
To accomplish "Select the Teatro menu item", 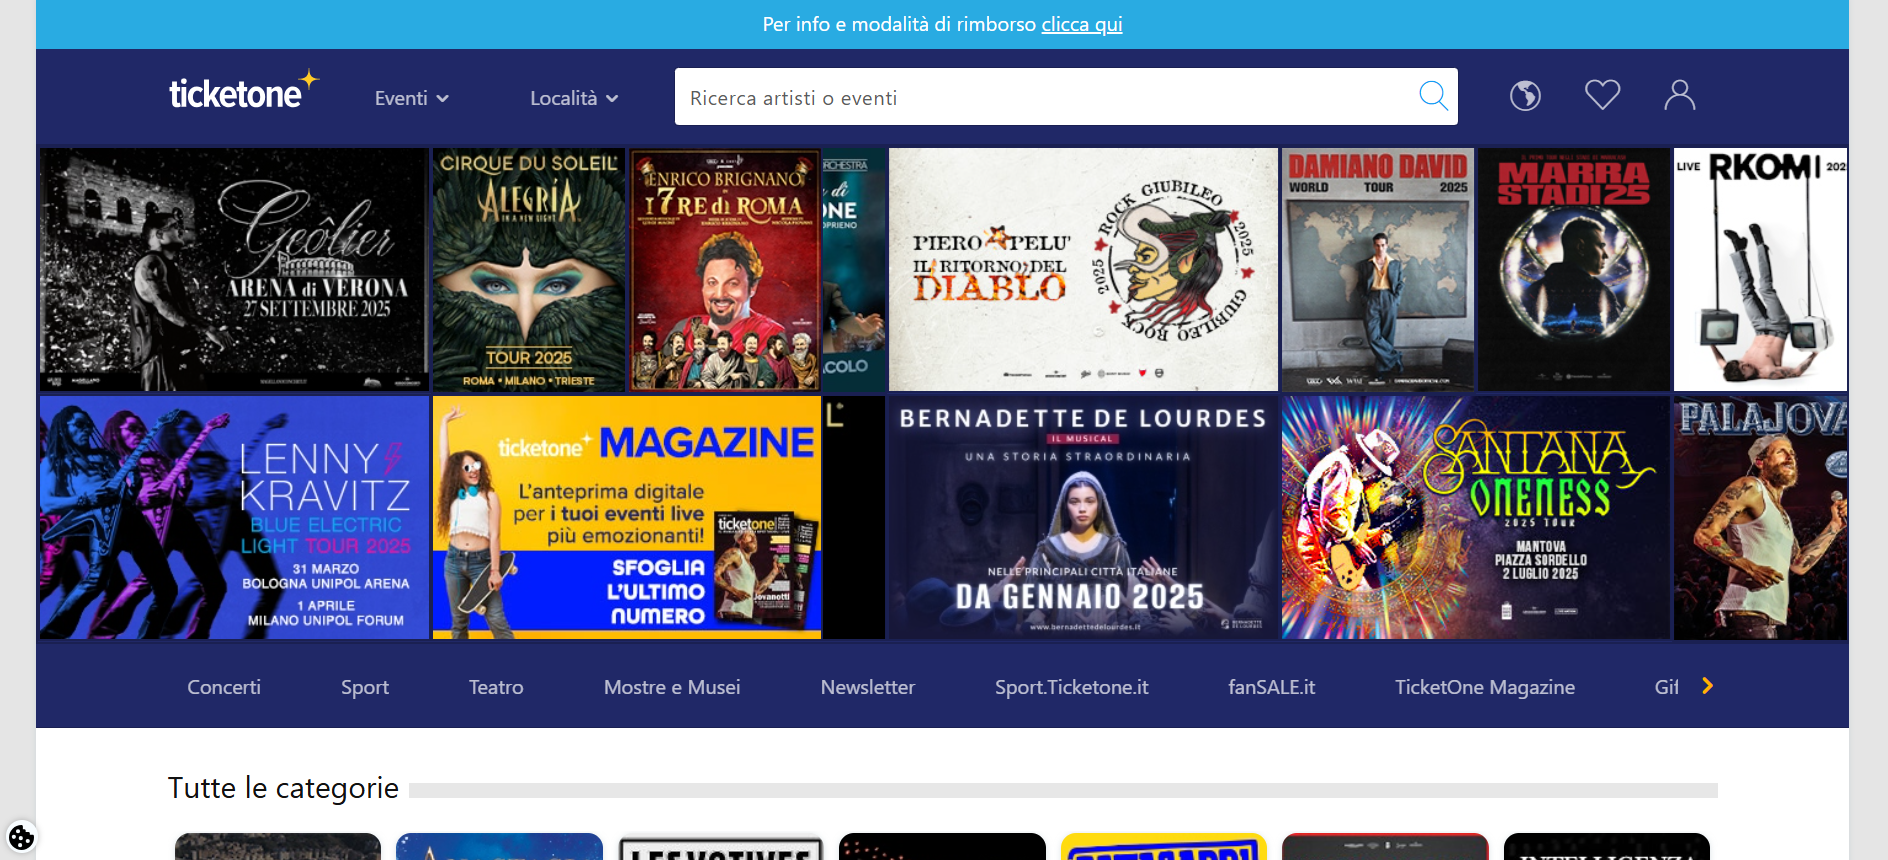I will [496, 687].
